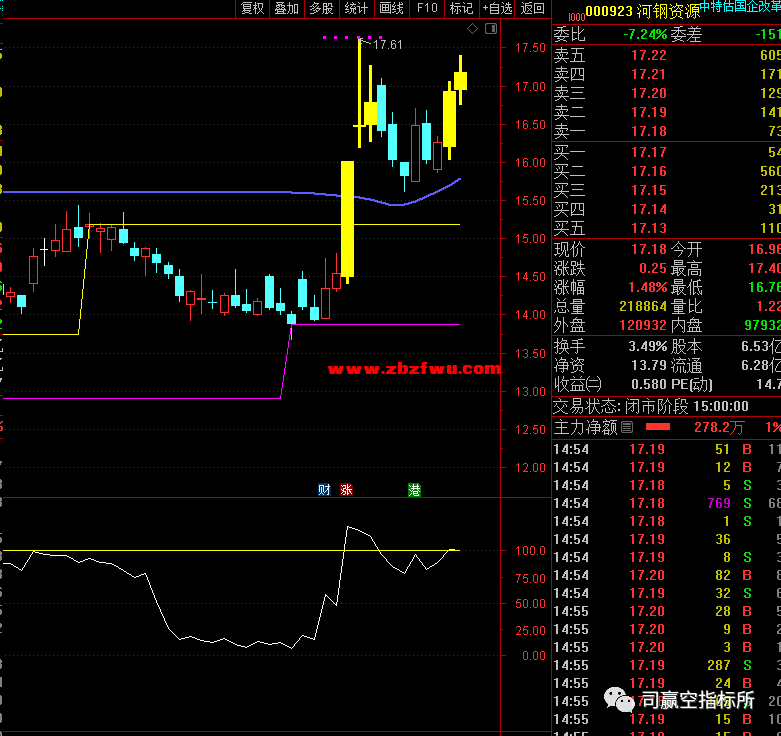The height and width of the screenshot is (736, 781).
Task: Click the 中特估国企改革 concept tag
Action: tap(740, 6)
